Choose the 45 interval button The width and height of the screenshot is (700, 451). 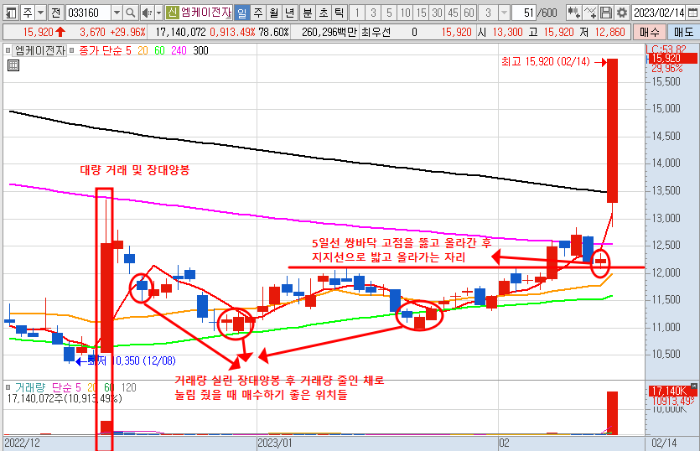tap(453, 13)
